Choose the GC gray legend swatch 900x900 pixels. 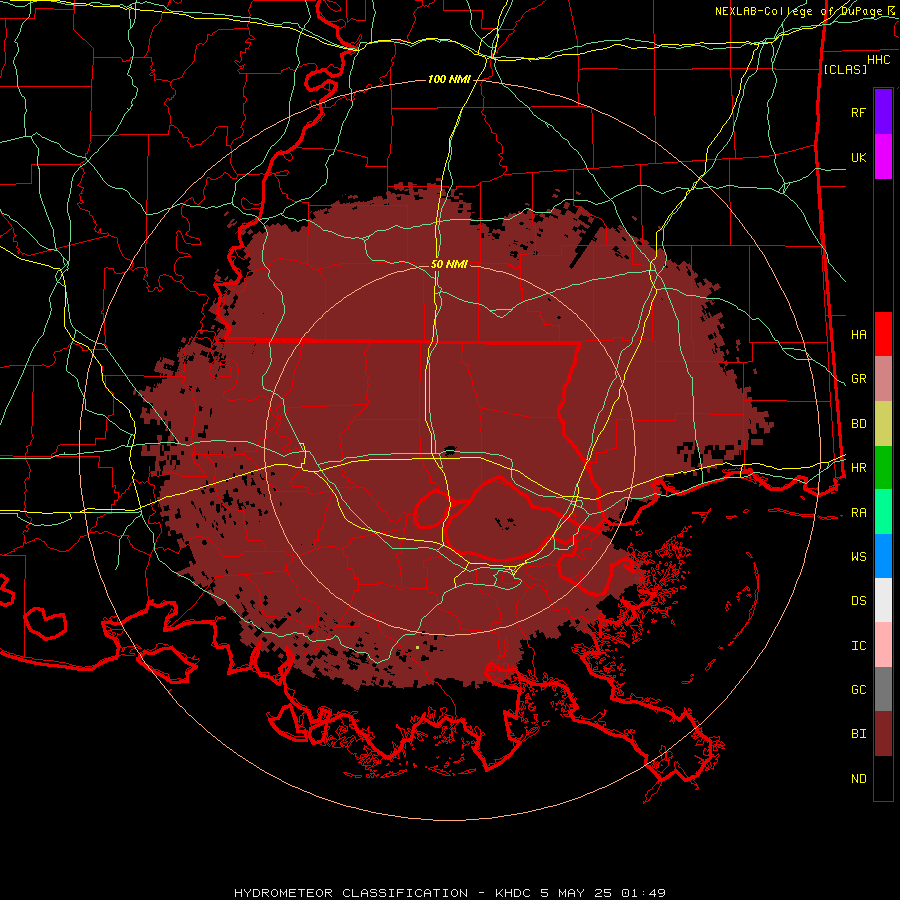tap(883, 689)
